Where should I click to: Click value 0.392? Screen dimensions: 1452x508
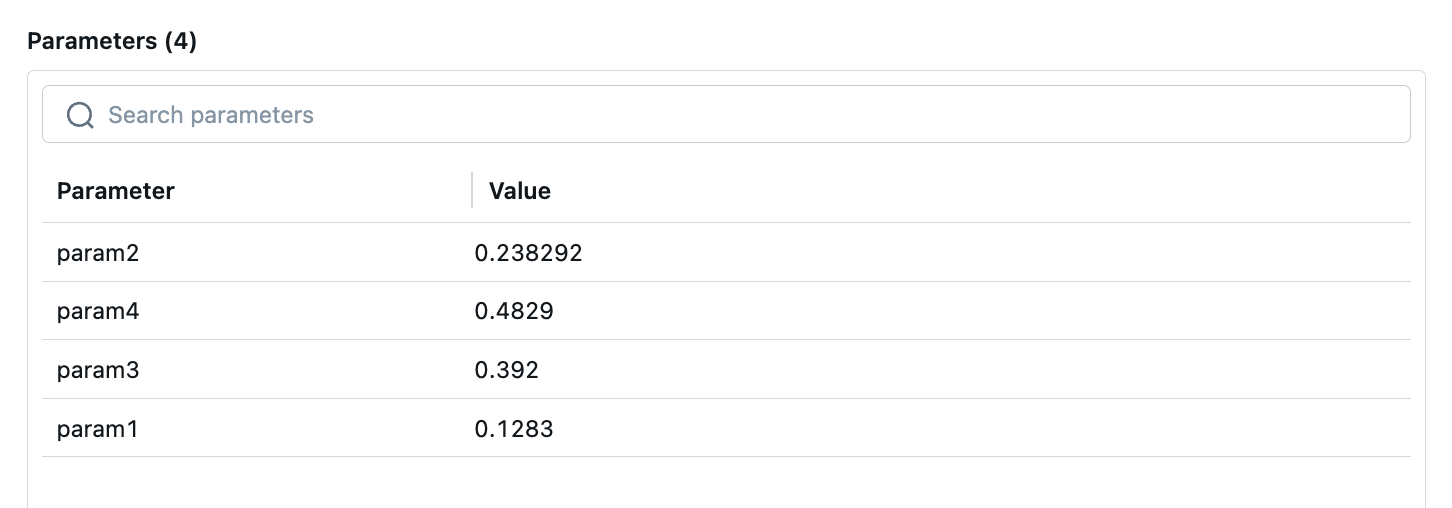tap(506, 370)
